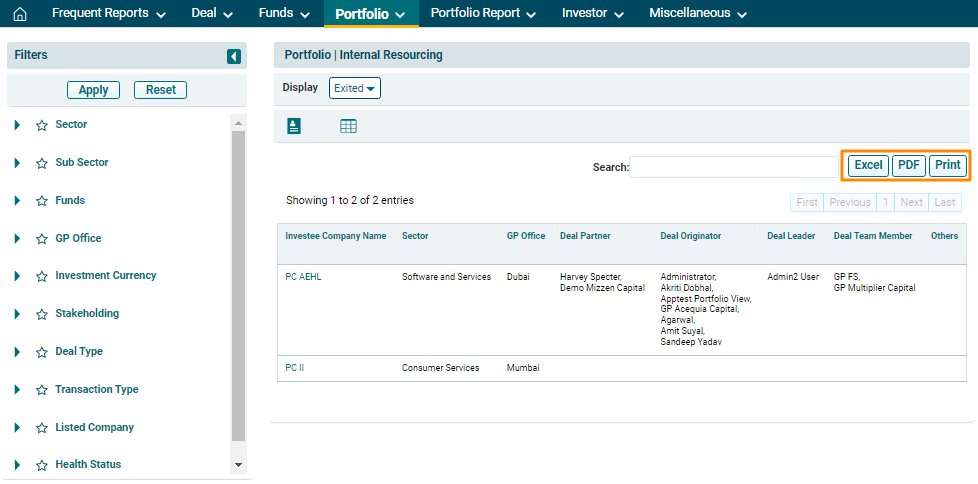
Task: Open the Frequent Reports menu
Action: (107, 13)
